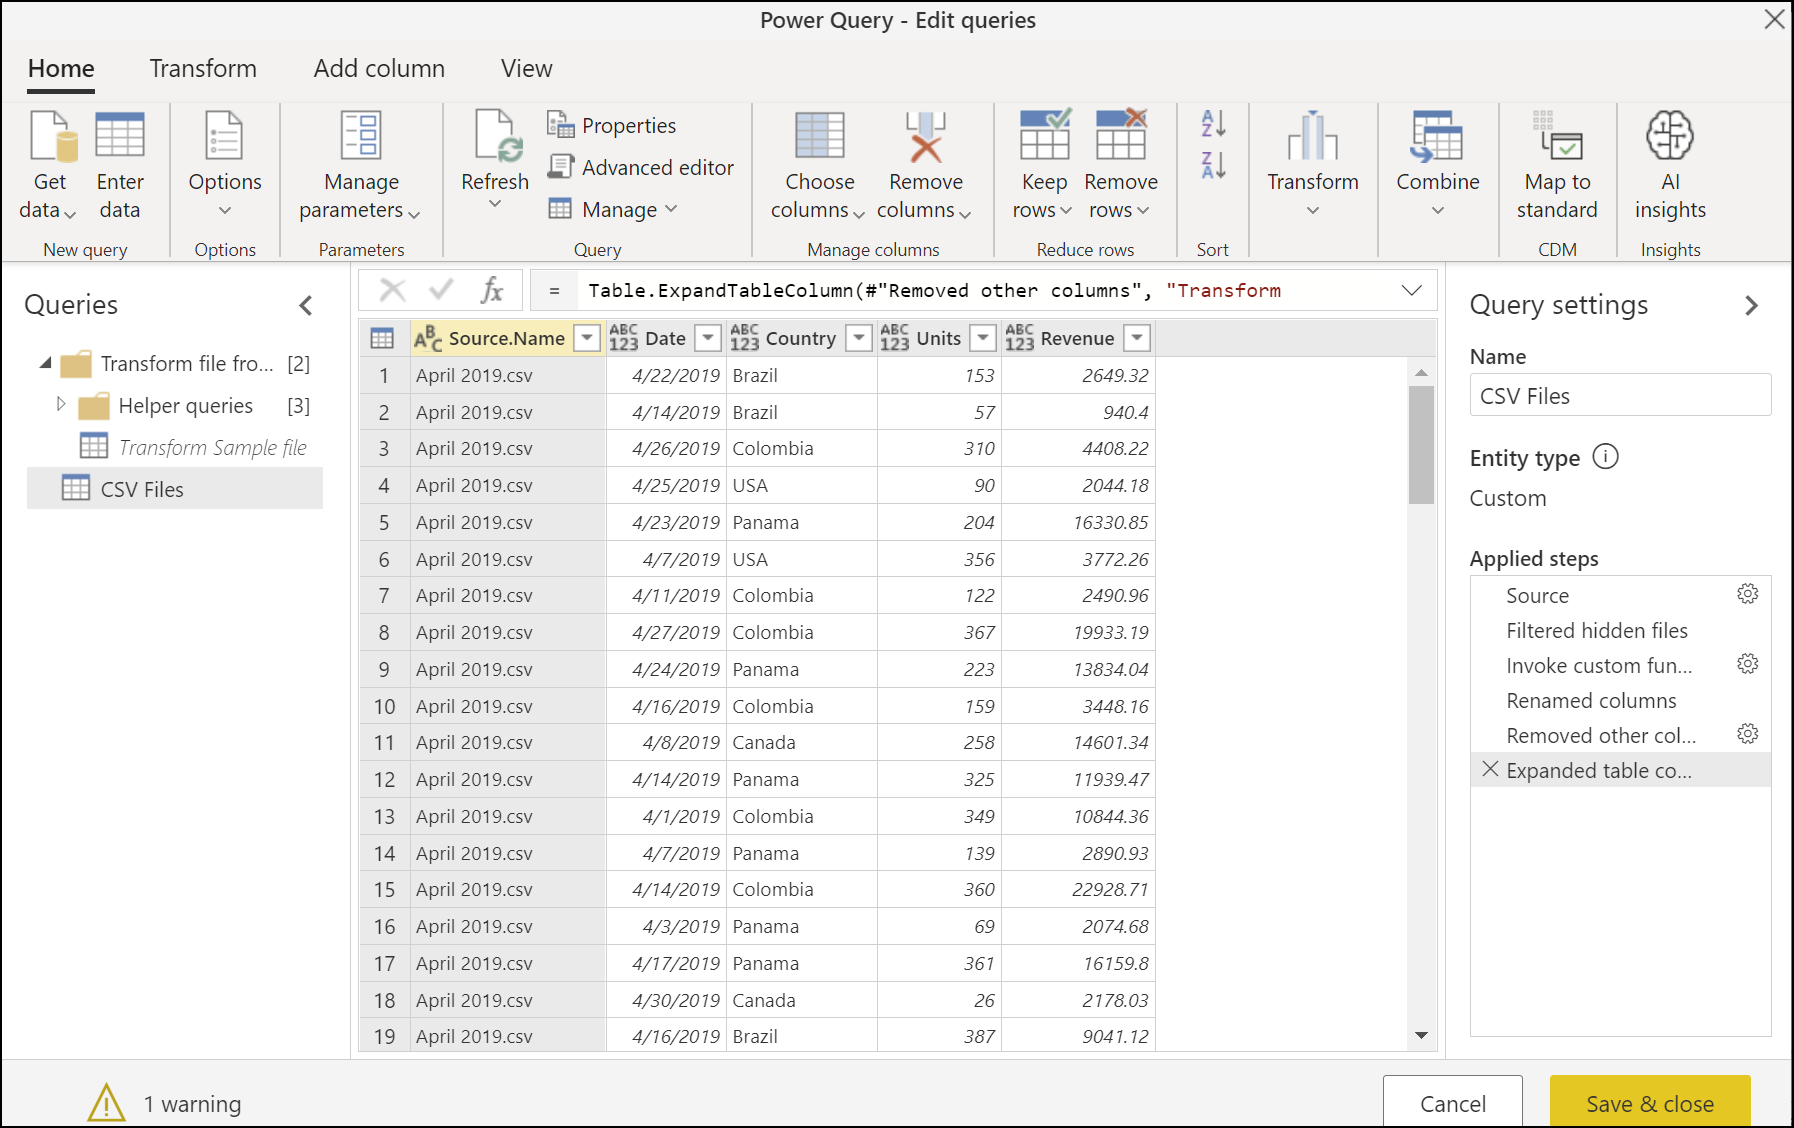Select the Source applied step
Screen dimensions: 1794x1128
click(1620, 595)
